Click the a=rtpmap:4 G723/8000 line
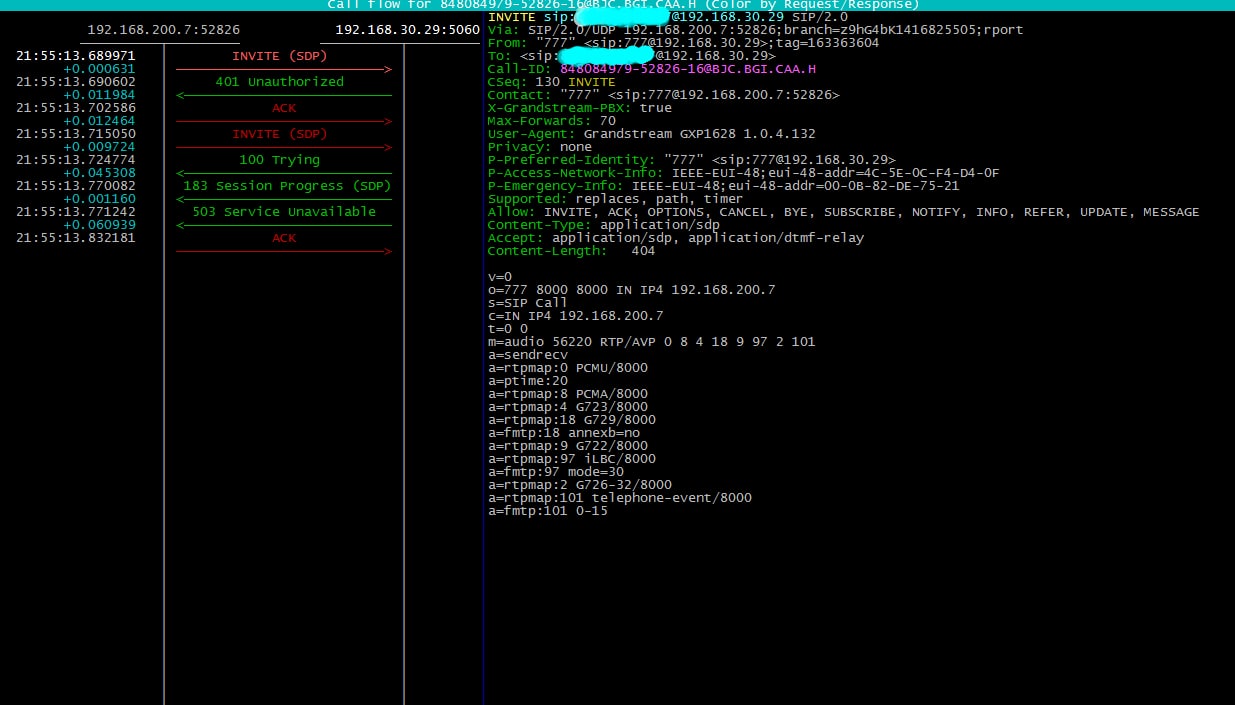 pyautogui.click(x=568, y=407)
